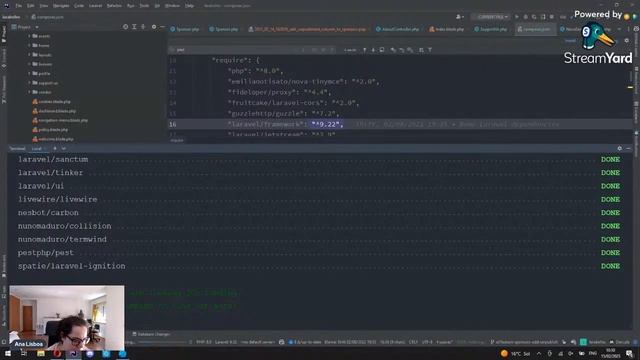Toggle Match Case in search bar
Screen dimensions: 640x360
point(314,50)
